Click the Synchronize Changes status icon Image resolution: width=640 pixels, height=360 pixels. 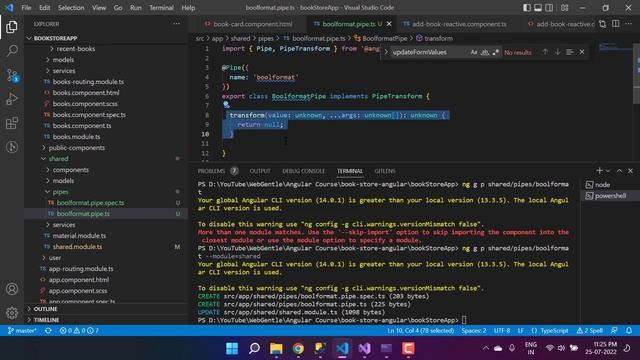click(x=48, y=331)
